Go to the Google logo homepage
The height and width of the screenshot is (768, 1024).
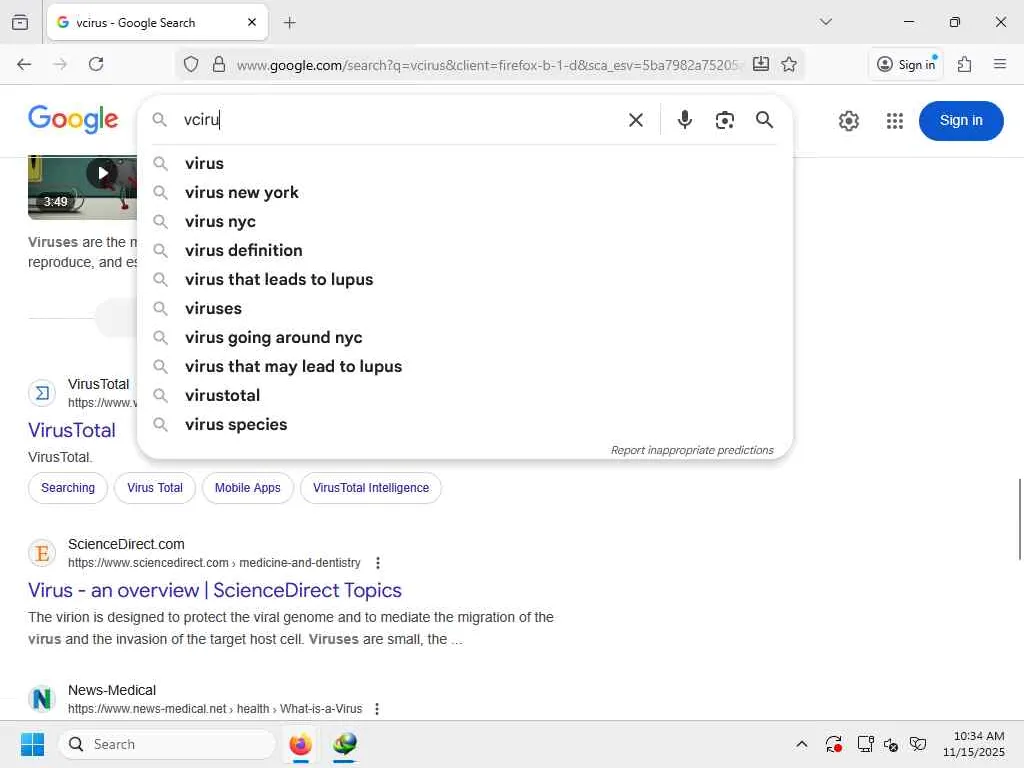73,119
